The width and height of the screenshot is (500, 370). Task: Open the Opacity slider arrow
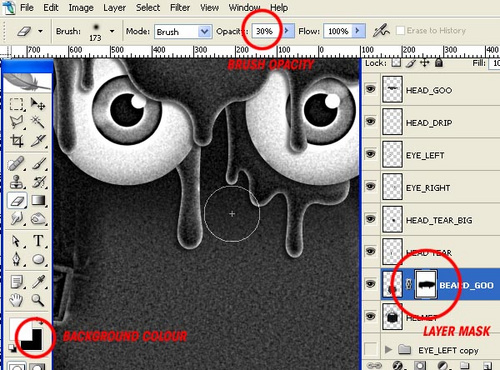click(287, 31)
